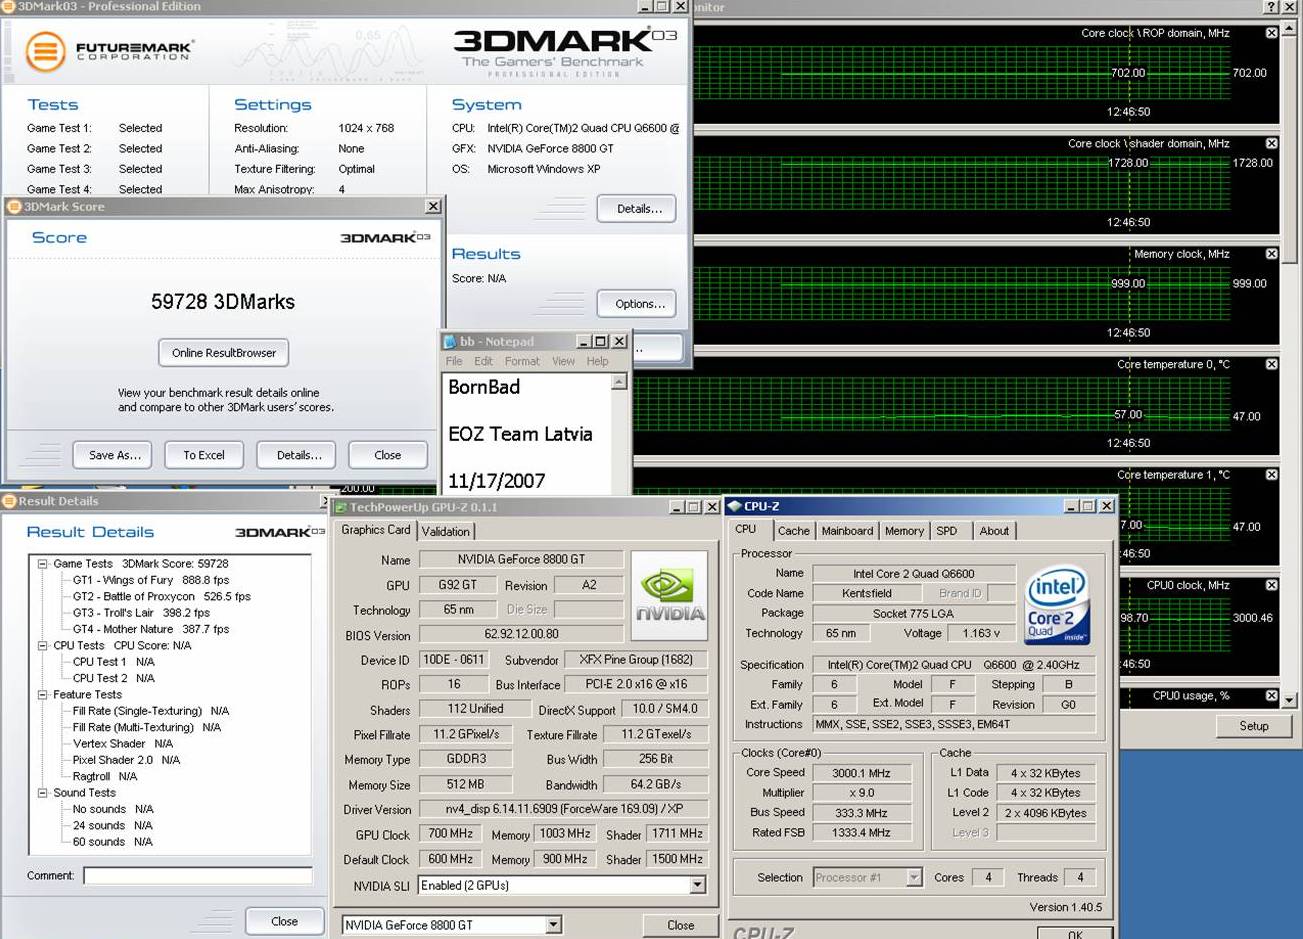Click the GPU-Z BIOS Version value field

pos(521,634)
